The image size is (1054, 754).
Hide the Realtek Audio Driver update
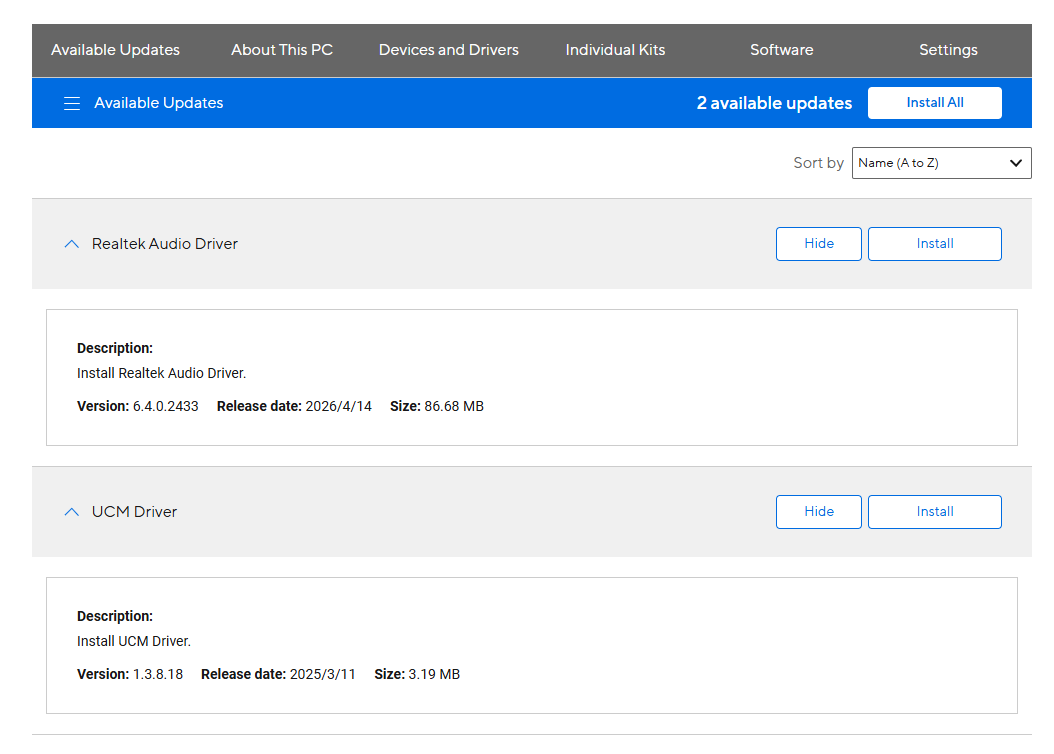click(x=819, y=244)
